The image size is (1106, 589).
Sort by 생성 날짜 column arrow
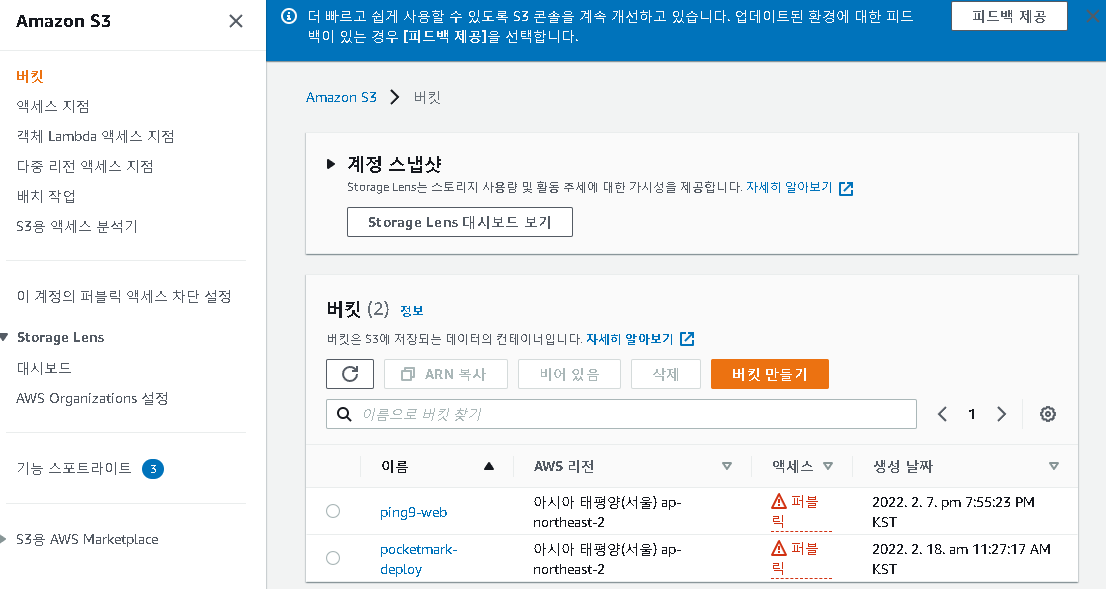pos(1054,466)
